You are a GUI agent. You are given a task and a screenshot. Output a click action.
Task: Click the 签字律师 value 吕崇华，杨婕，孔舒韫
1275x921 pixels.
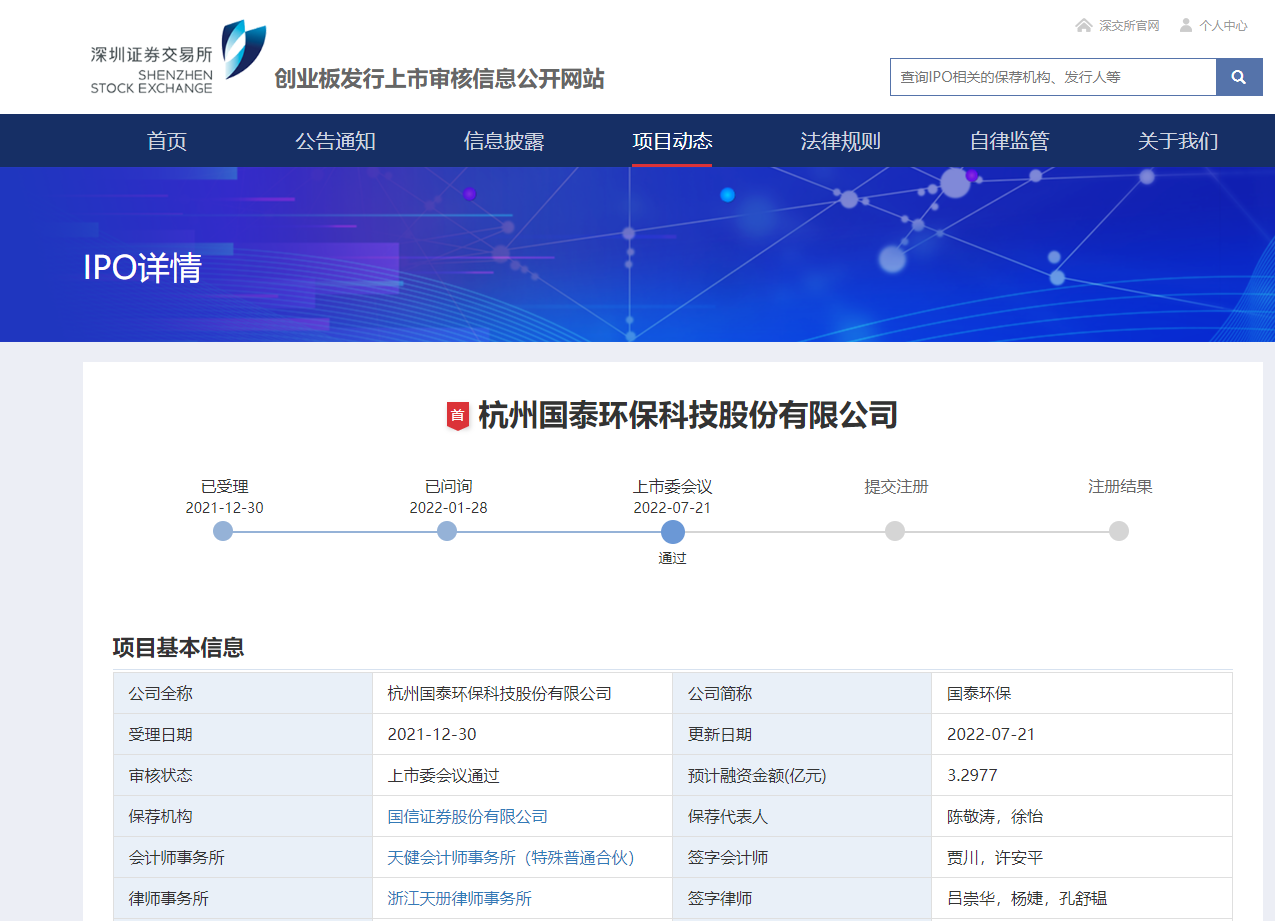click(x=1027, y=899)
